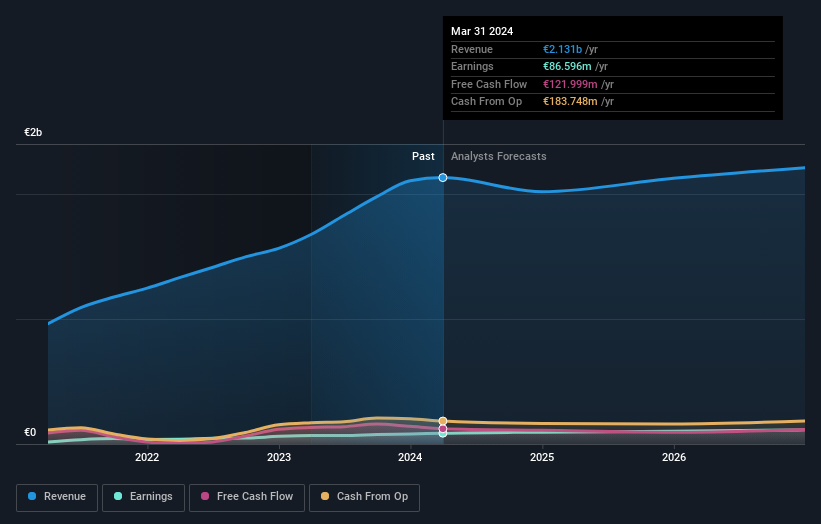Click the Analysts Forecasts label

(498, 157)
